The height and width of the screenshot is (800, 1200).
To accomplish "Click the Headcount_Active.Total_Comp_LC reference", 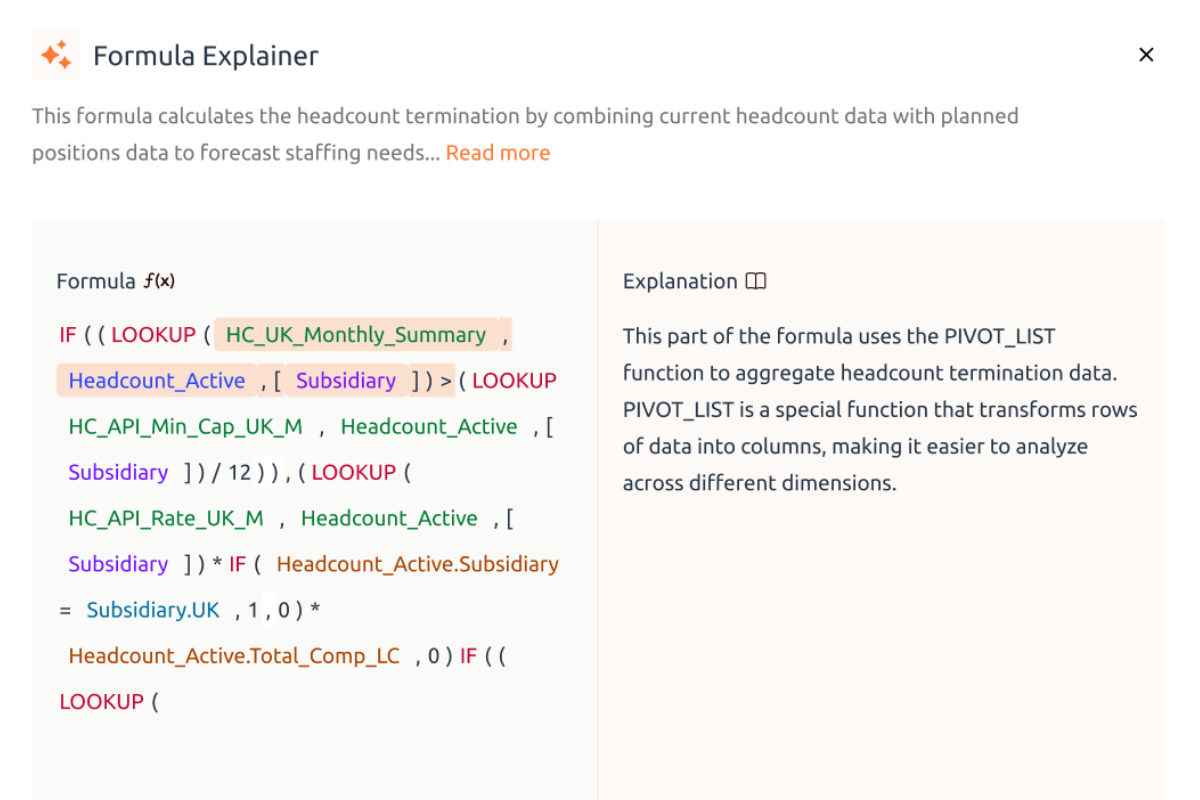I will (231, 655).
